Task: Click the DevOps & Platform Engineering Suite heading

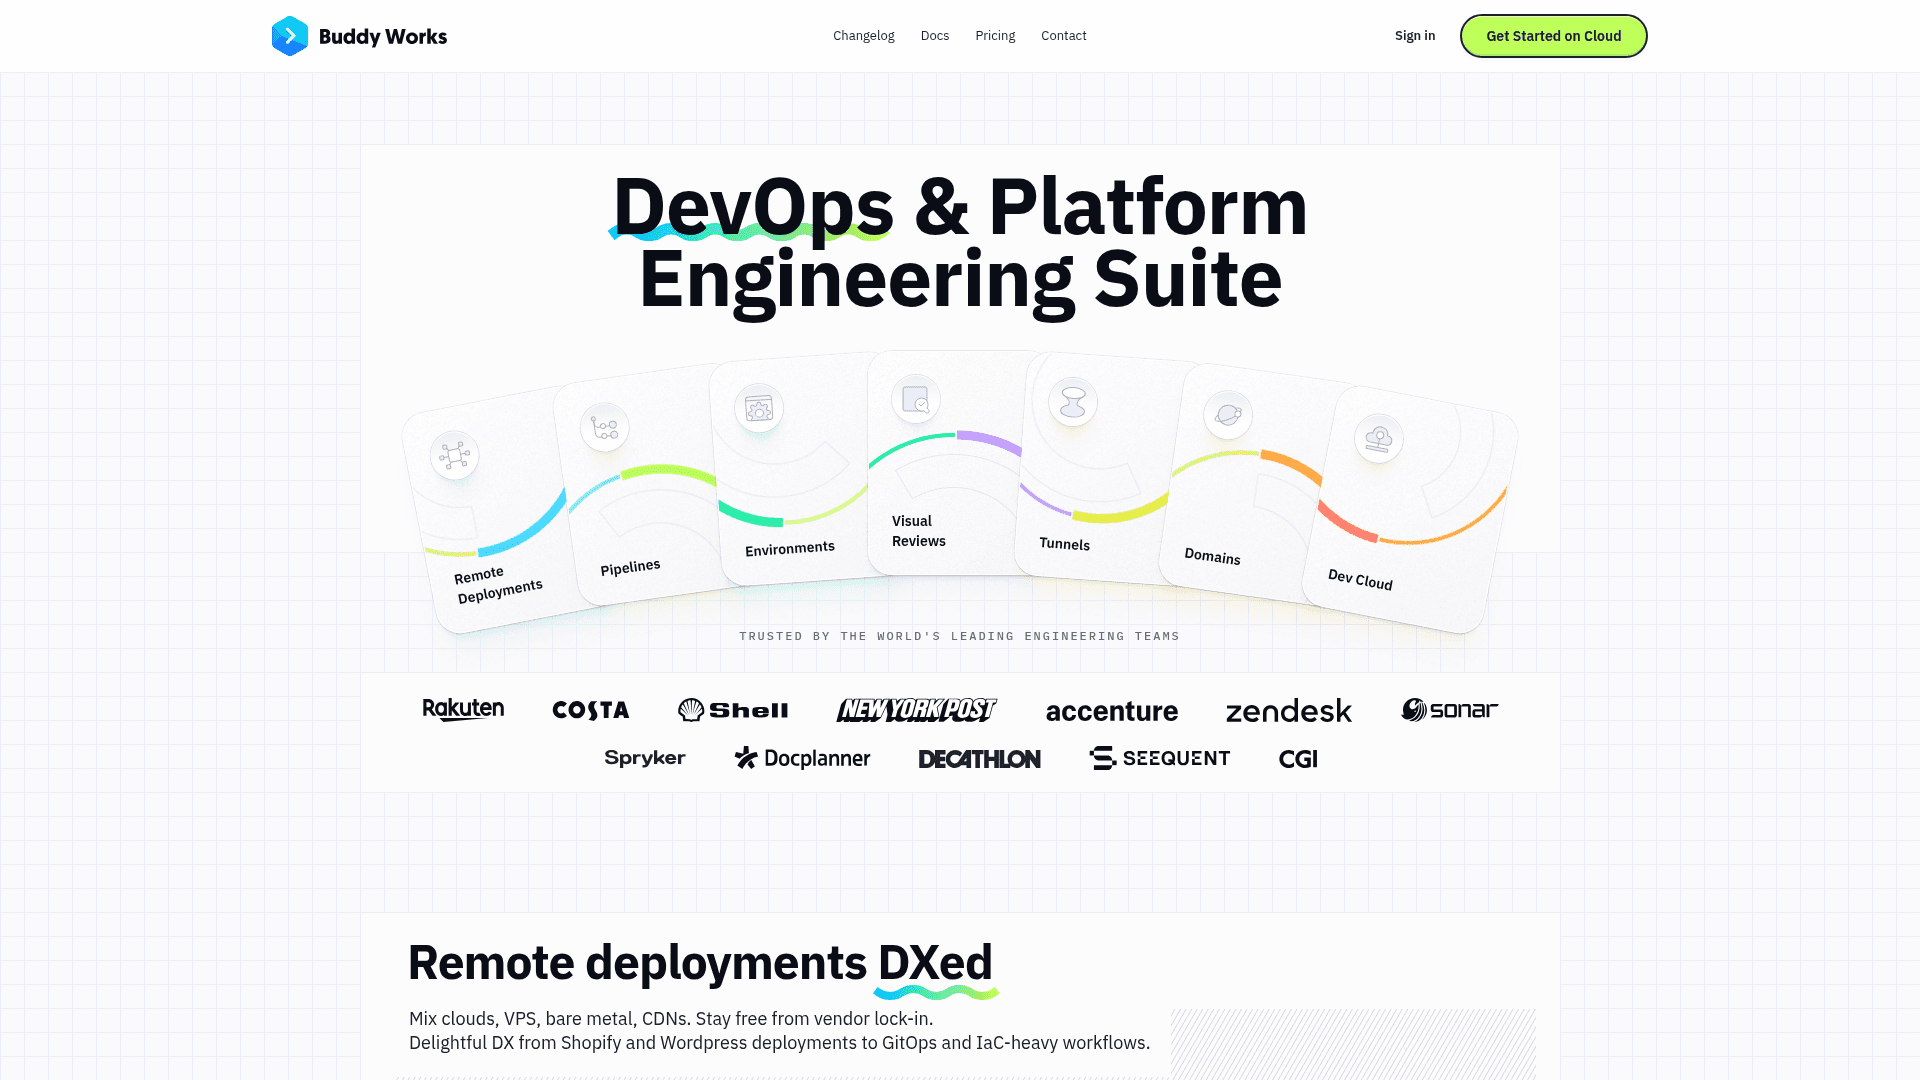Action: point(960,243)
